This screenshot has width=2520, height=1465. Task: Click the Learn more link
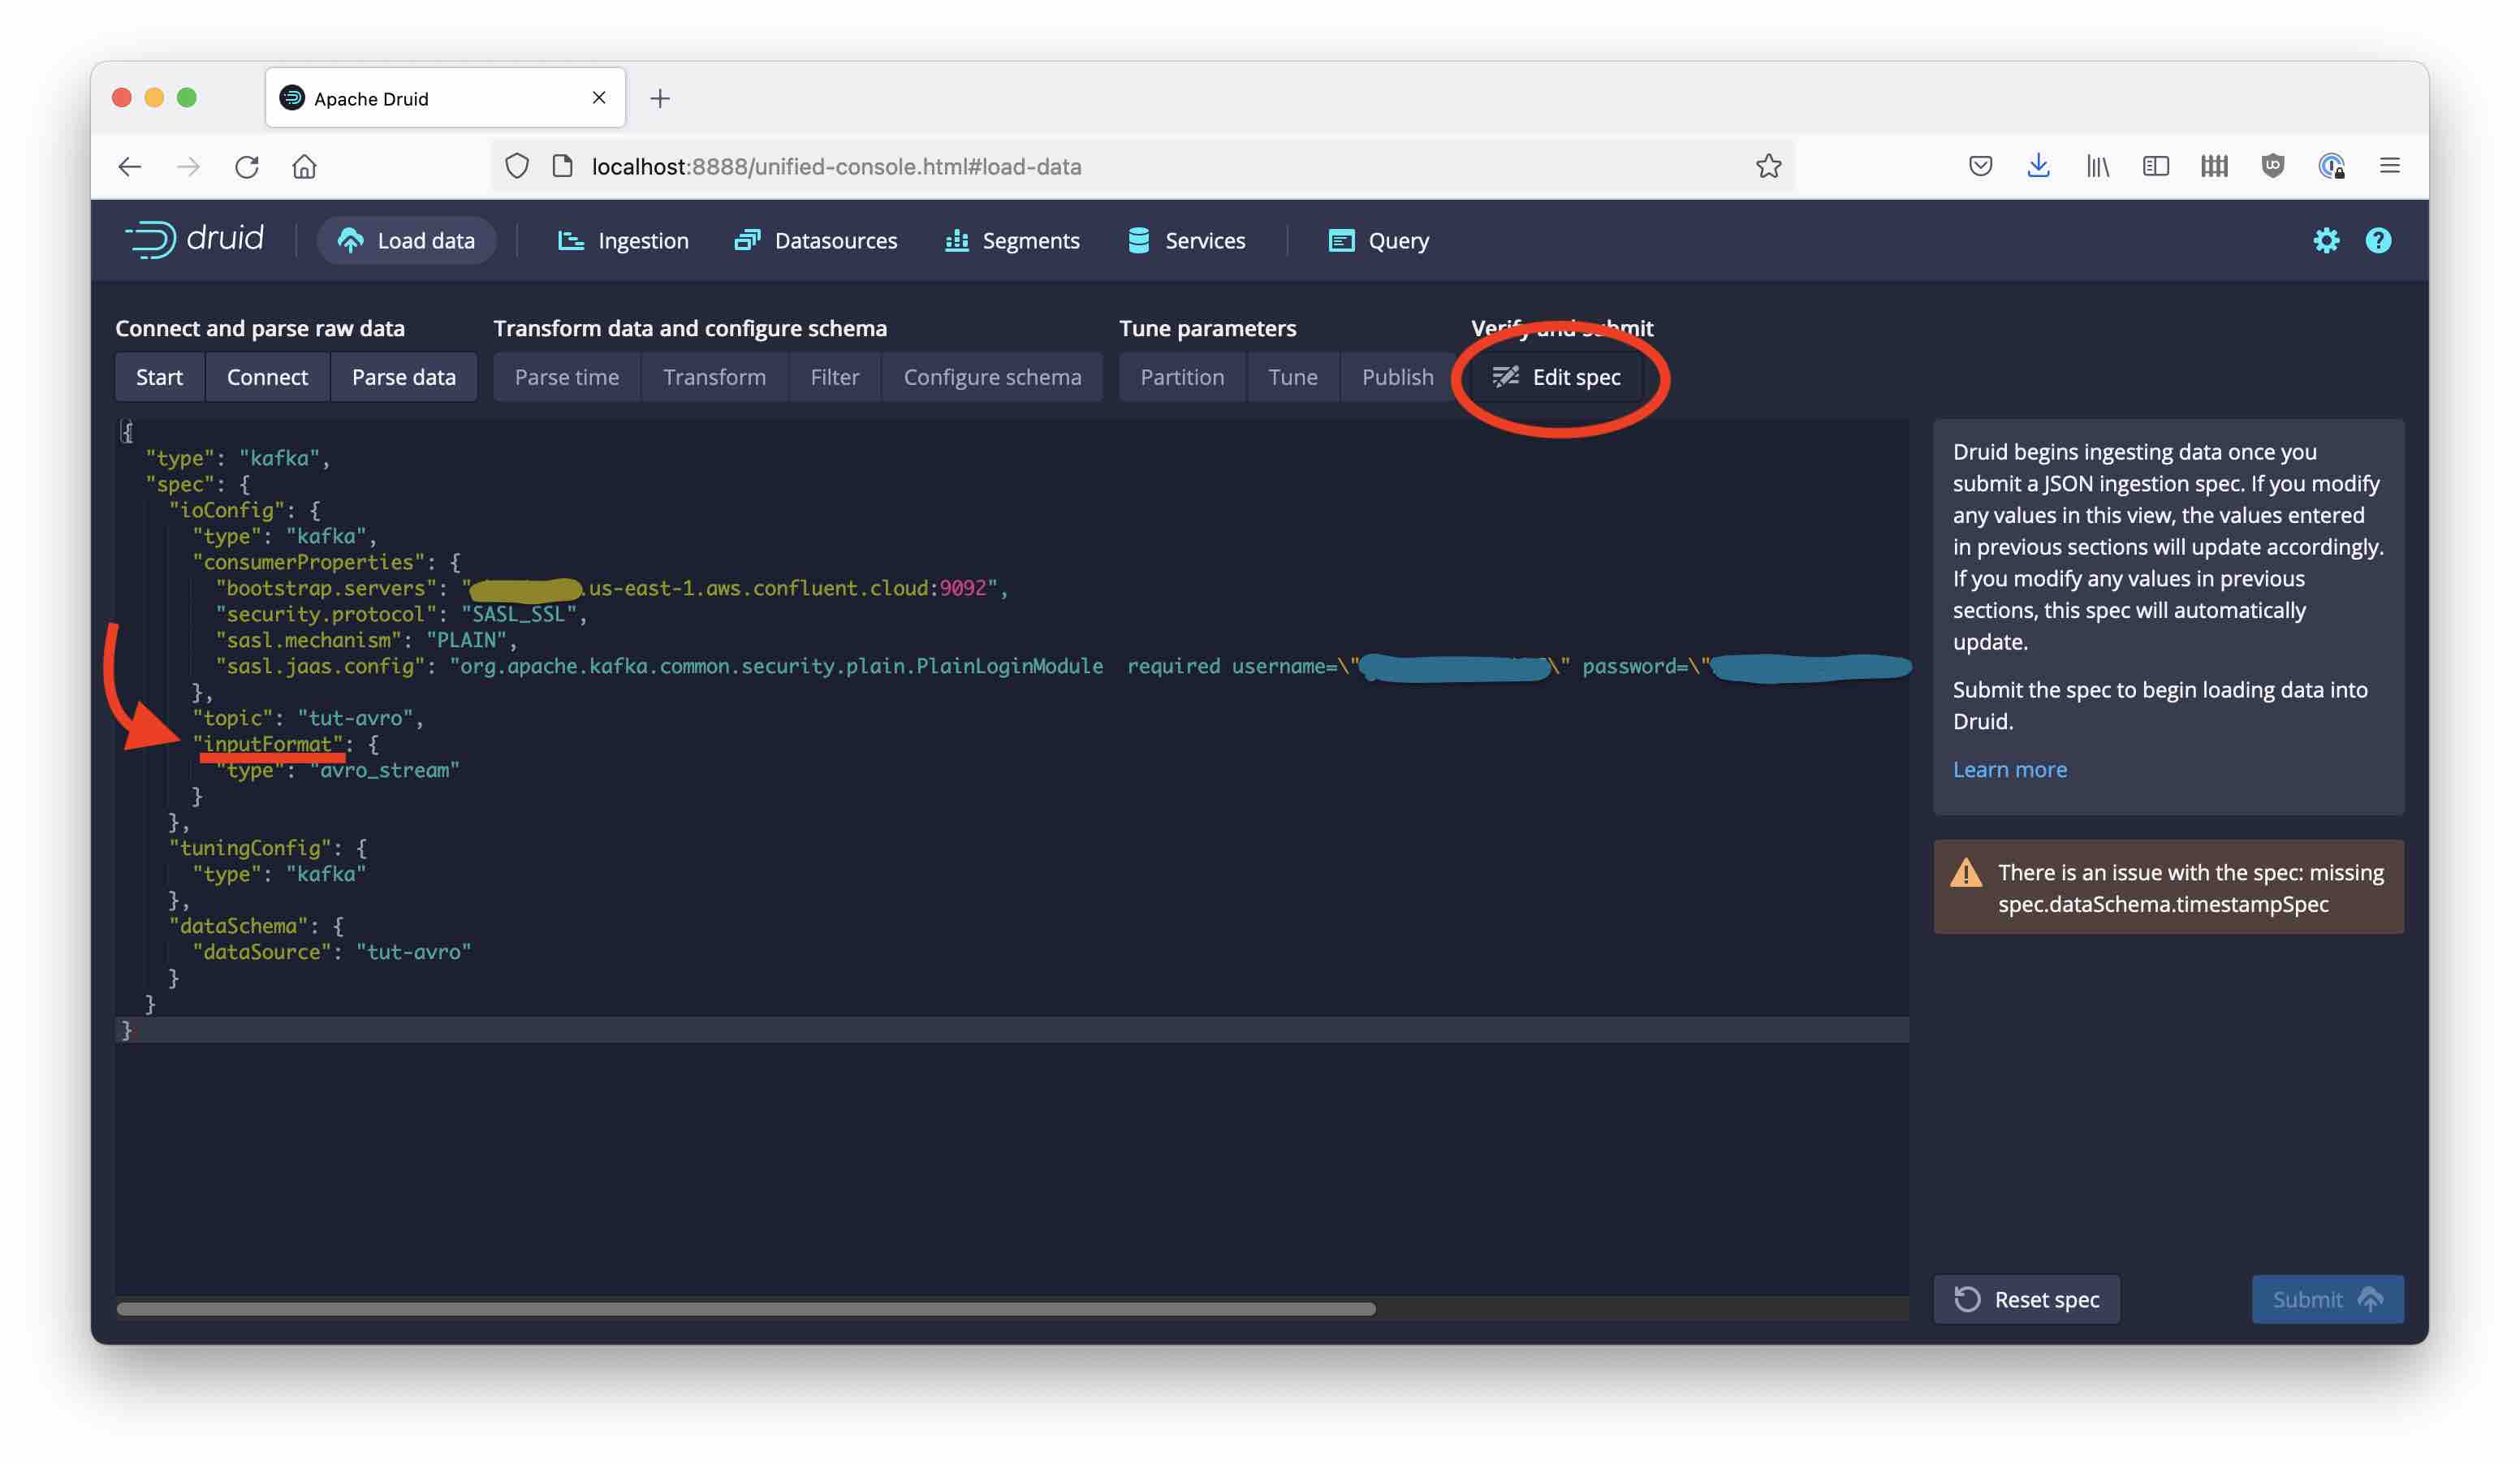click(2009, 769)
